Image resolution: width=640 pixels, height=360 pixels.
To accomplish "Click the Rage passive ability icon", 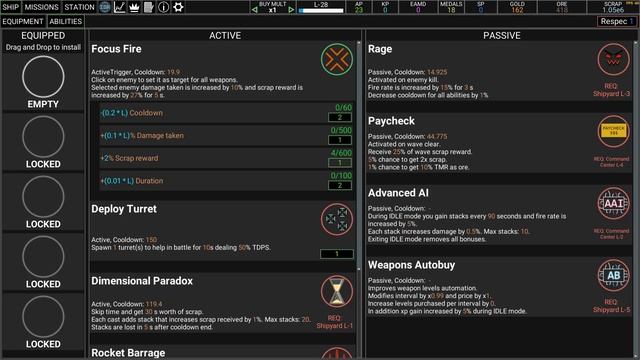I will (613, 60).
